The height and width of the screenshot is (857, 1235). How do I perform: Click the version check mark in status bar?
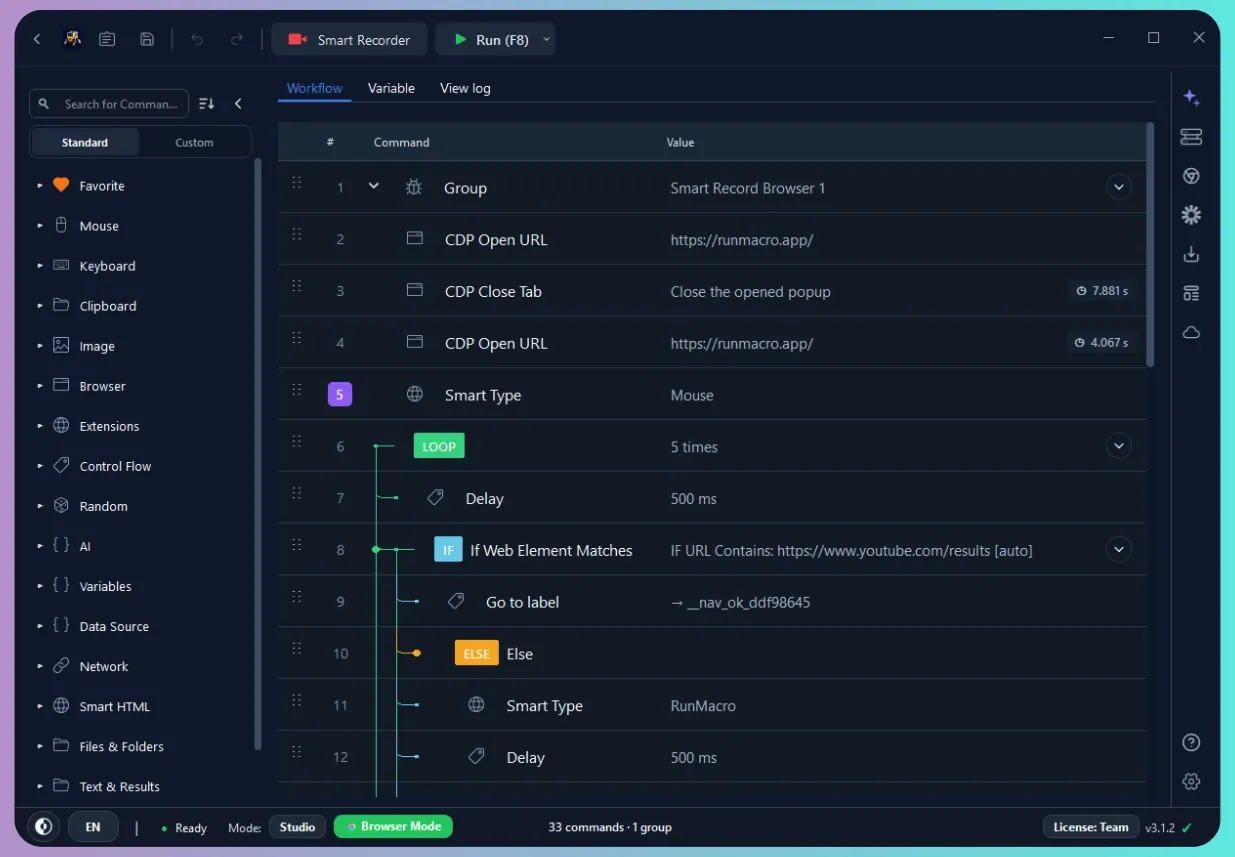coord(1187,827)
